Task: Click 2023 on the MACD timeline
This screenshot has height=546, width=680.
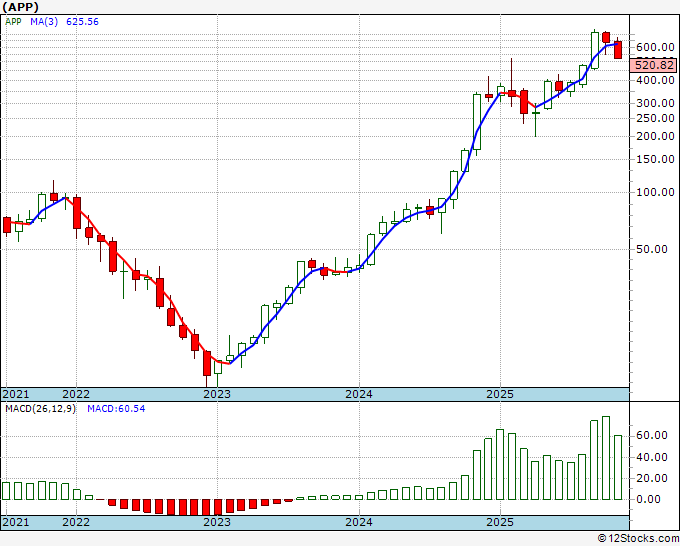Action: [217, 522]
